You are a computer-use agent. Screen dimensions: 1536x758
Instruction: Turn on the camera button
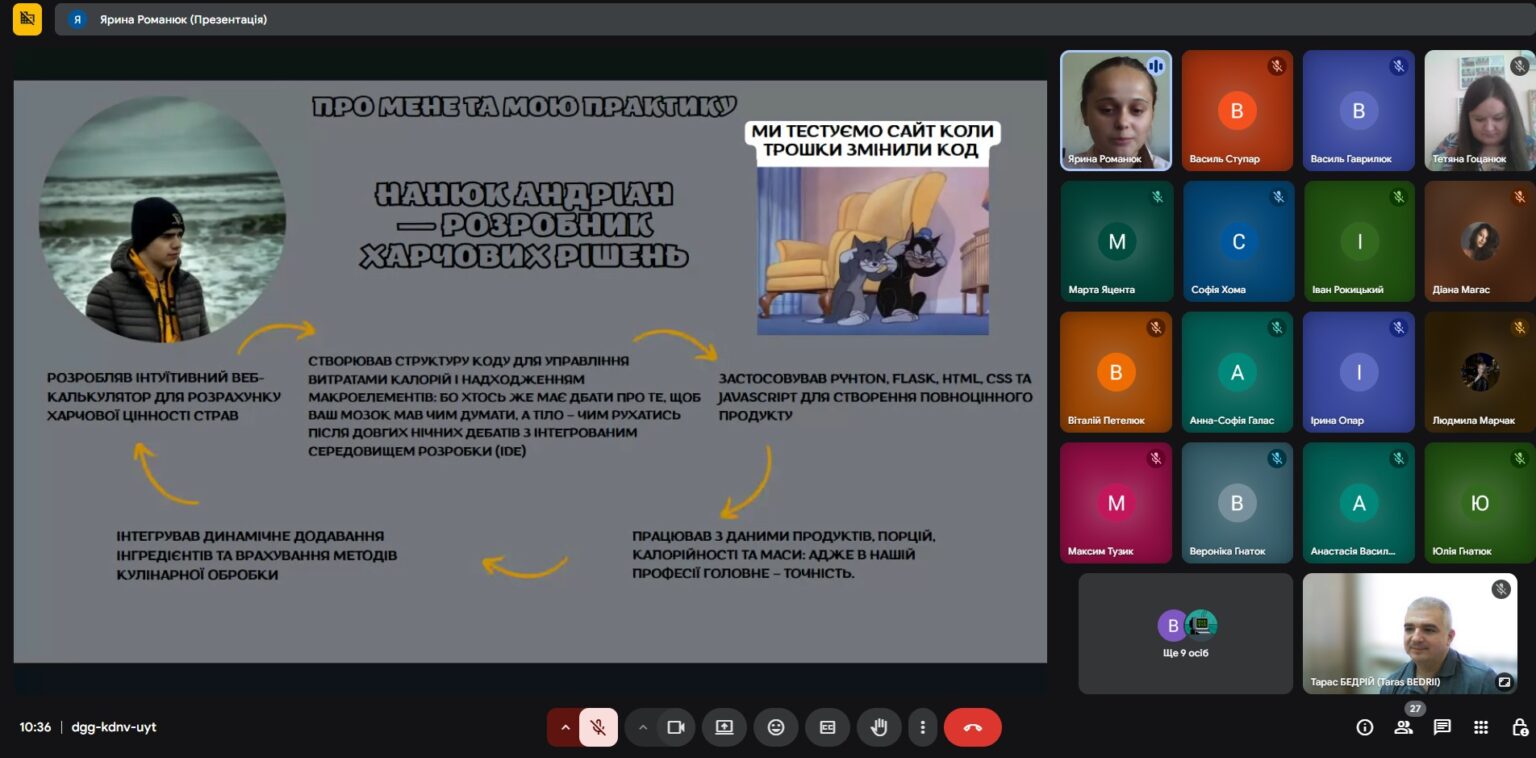[676, 727]
